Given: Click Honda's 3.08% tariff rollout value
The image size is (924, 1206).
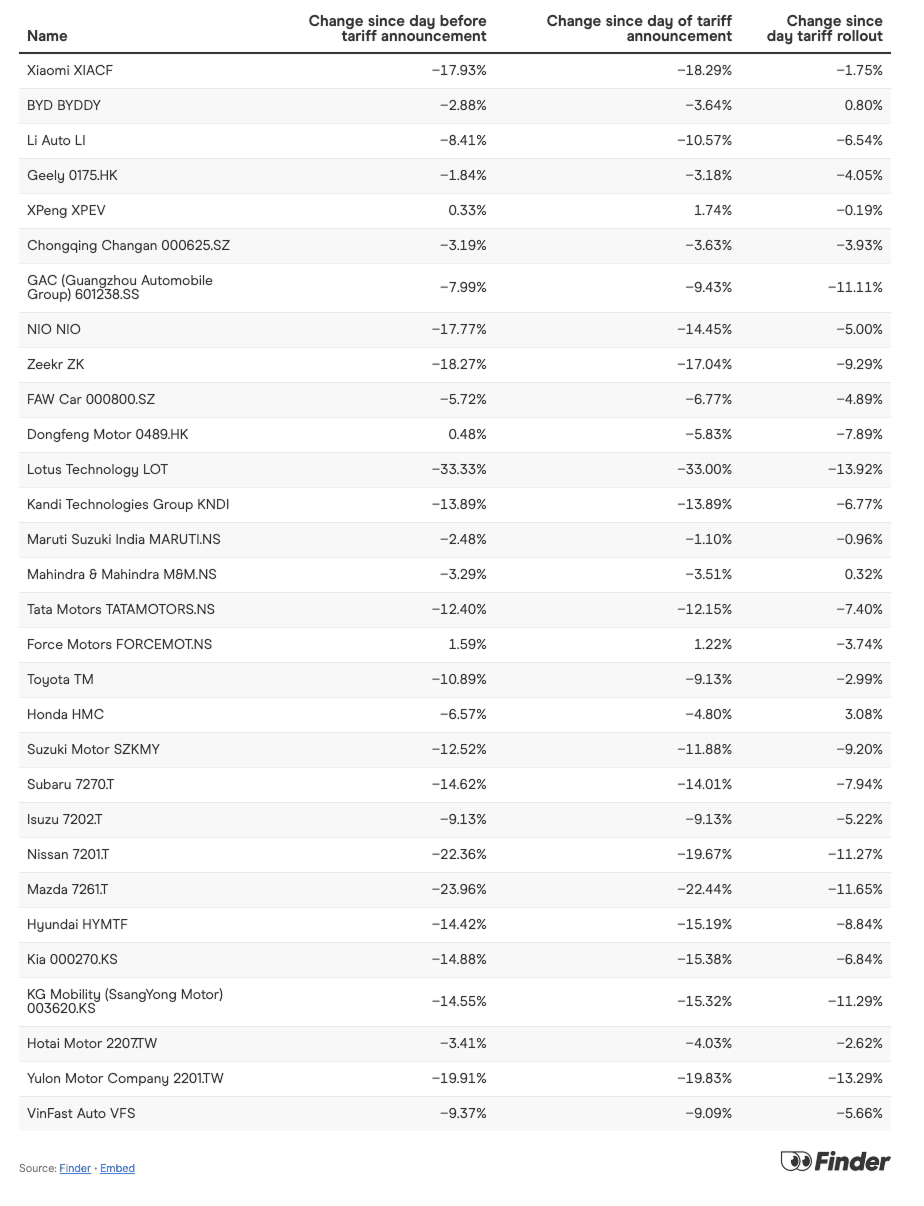Looking at the screenshot, I should (x=864, y=715).
